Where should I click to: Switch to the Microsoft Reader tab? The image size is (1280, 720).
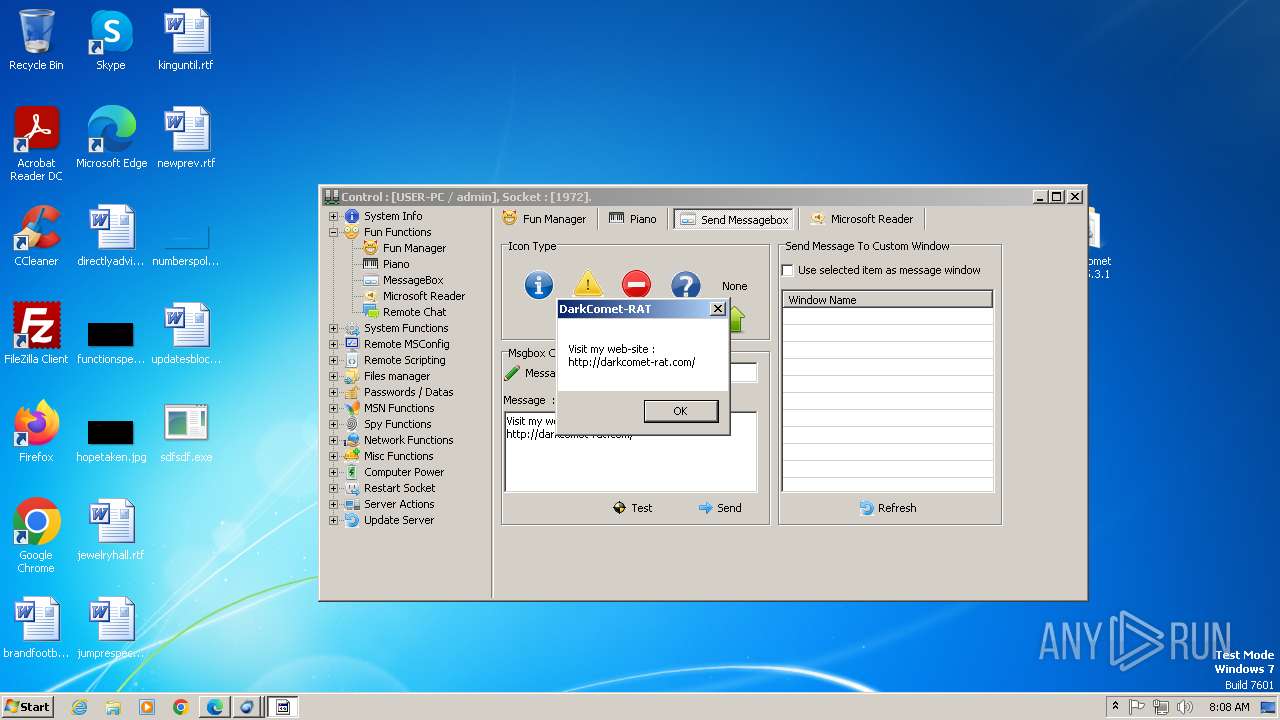[862, 219]
